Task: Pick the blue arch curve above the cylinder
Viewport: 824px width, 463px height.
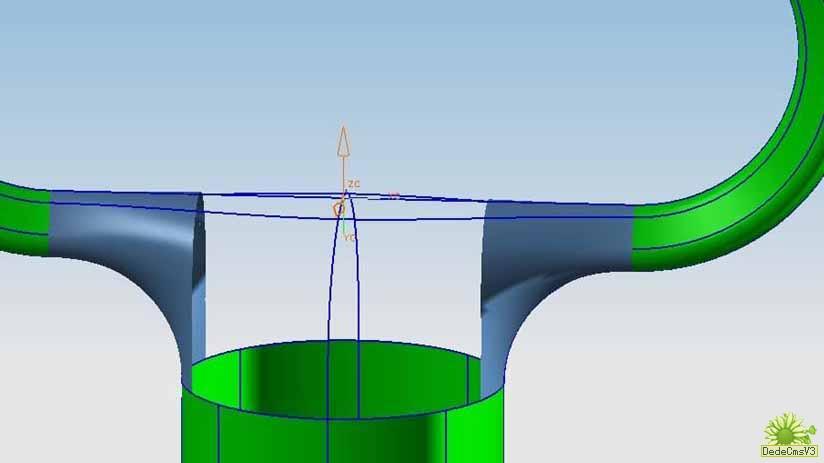Action: (327, 280)
